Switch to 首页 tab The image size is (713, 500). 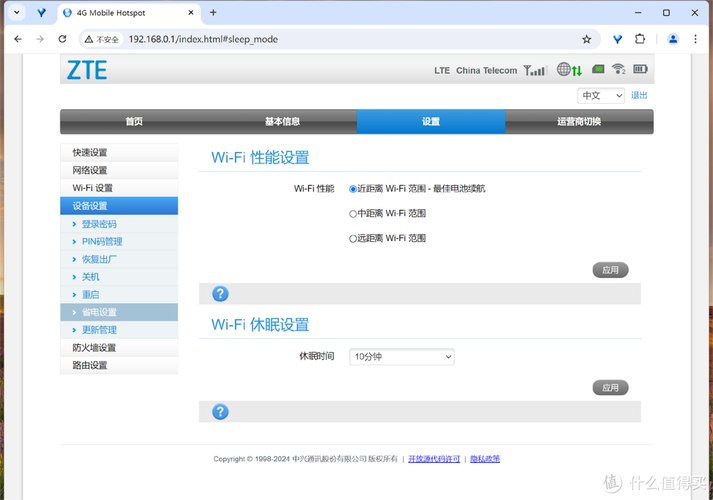click(134, 121)
